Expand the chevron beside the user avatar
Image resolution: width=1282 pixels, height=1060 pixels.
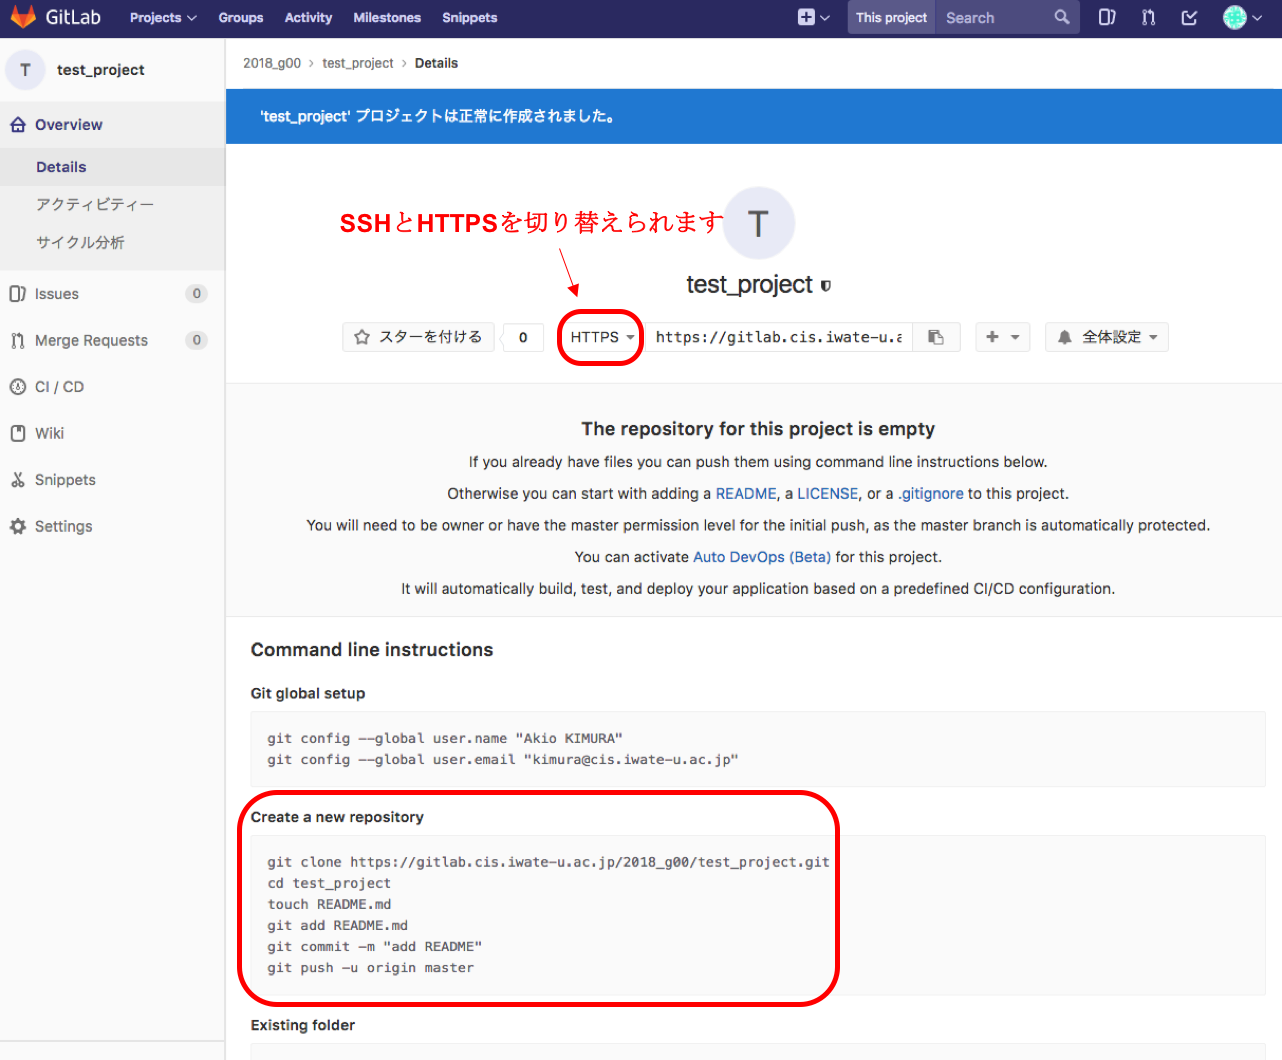click(1257, 18)
